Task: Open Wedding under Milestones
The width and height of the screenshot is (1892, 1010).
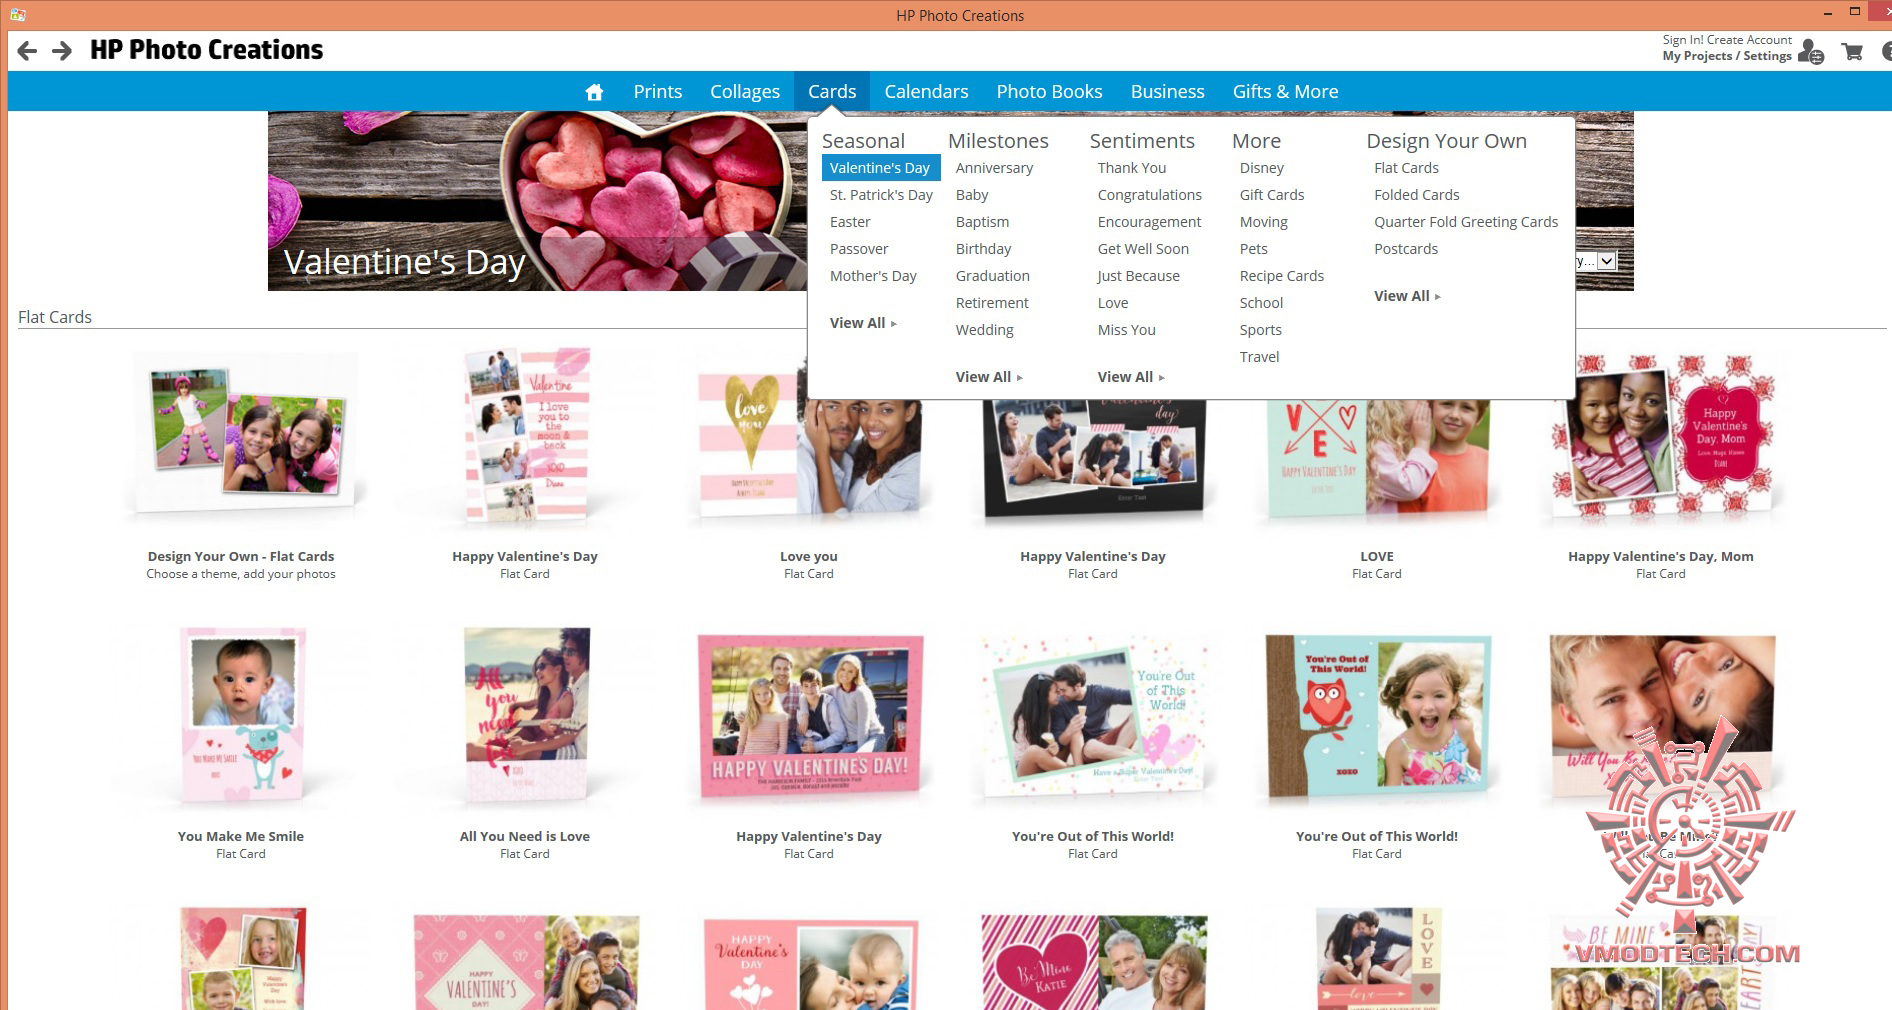Action: 984,330
